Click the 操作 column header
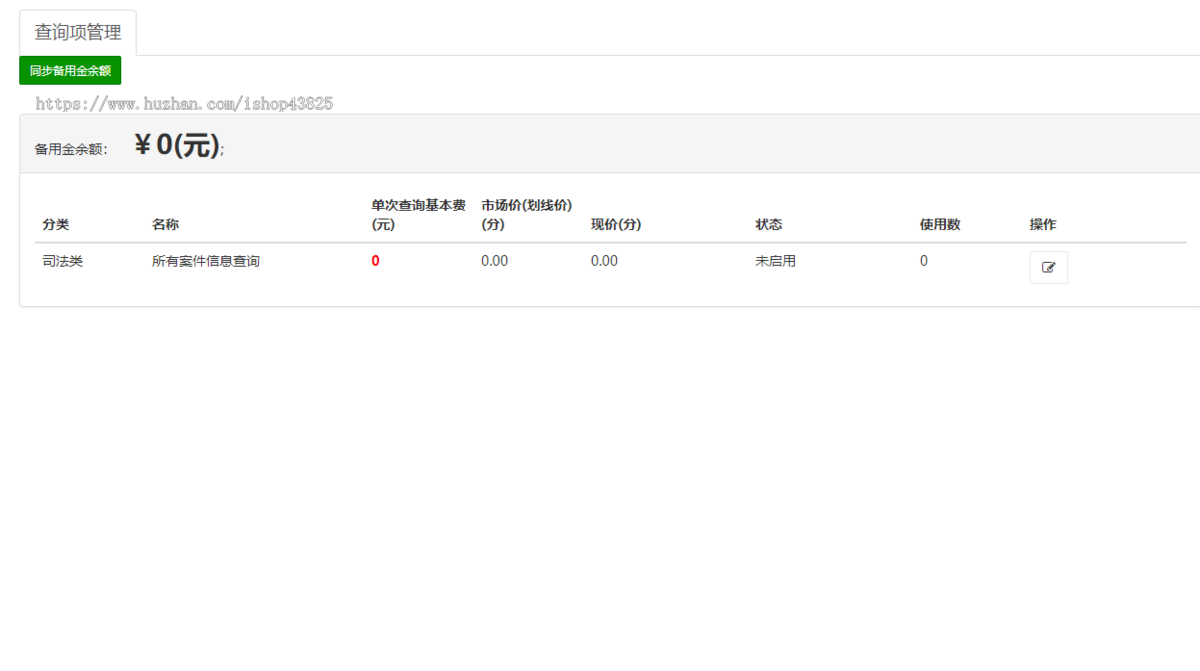The height and width of the screenshot is (671, 1200). (x=1043, y=224)
